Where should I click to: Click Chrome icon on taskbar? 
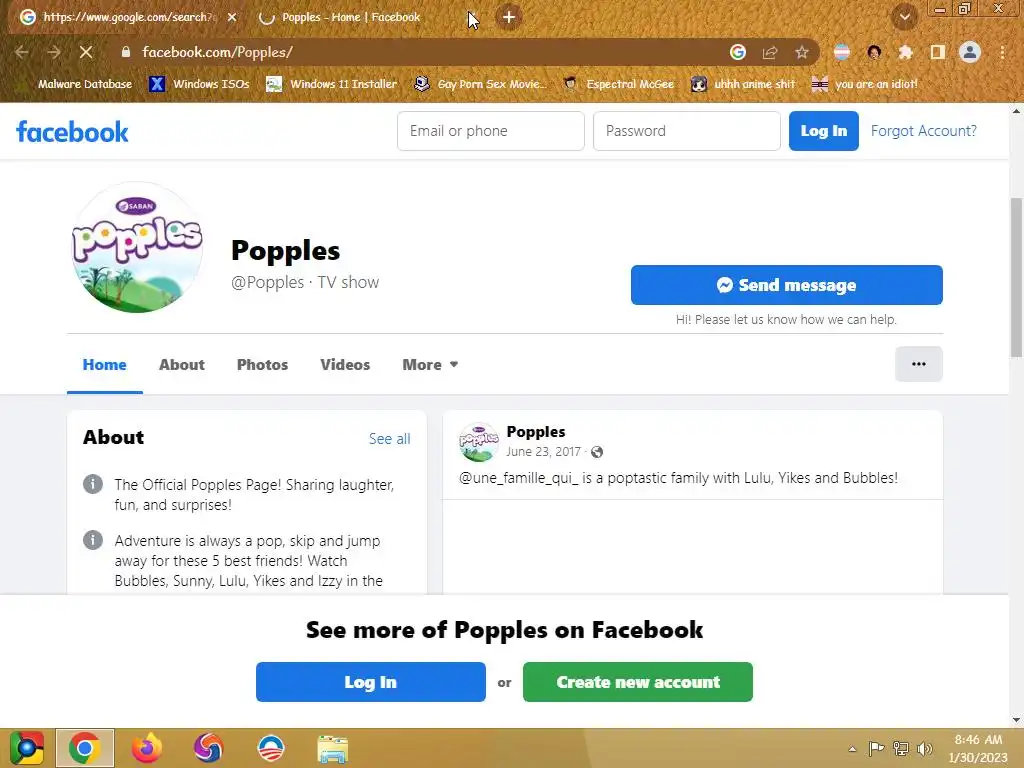click(84, 748)
